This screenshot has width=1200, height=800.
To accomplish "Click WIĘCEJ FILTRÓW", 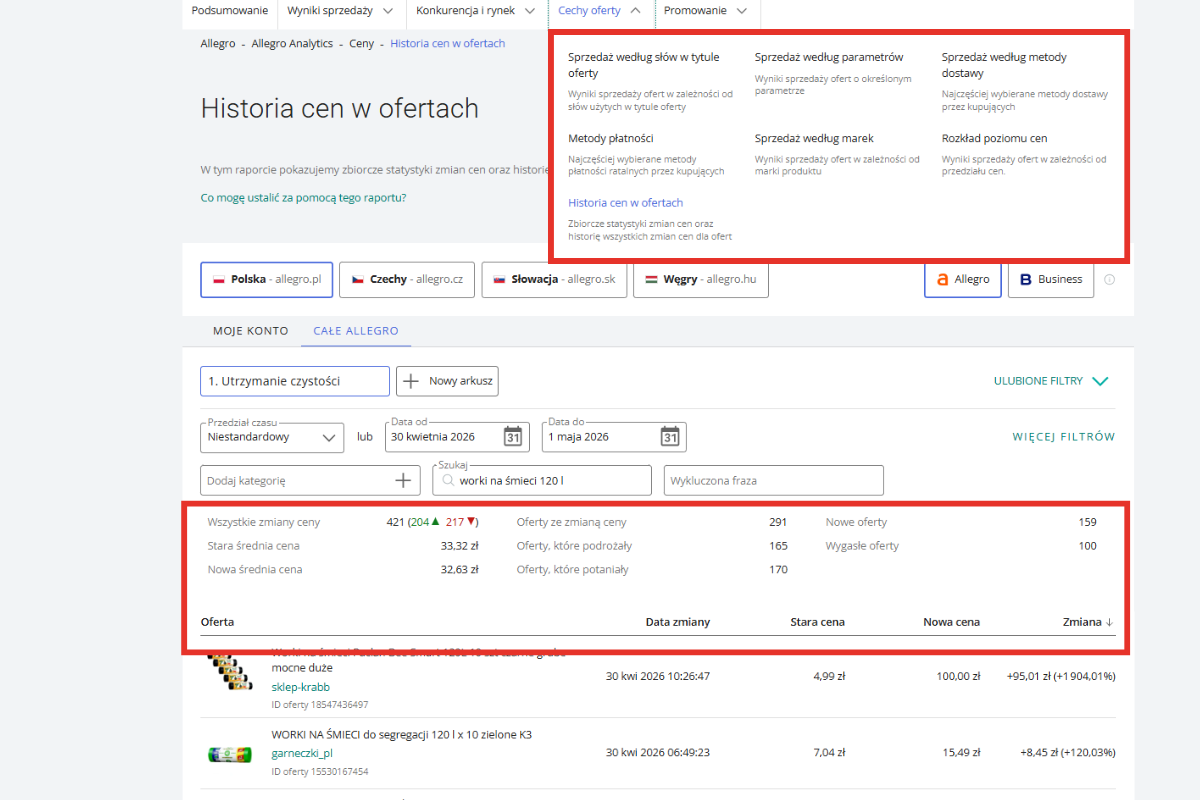I will [1063, 437].
